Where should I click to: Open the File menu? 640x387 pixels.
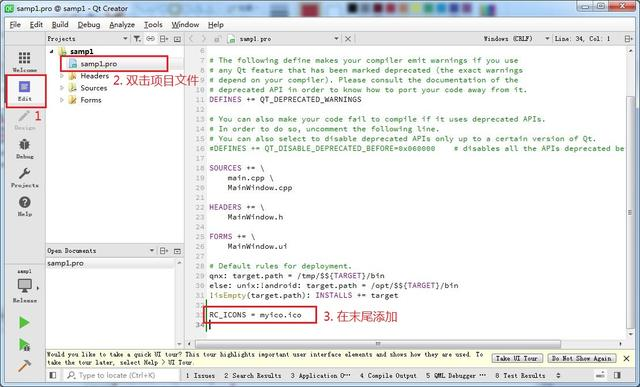pyautogui.click(x=15, y=24)
